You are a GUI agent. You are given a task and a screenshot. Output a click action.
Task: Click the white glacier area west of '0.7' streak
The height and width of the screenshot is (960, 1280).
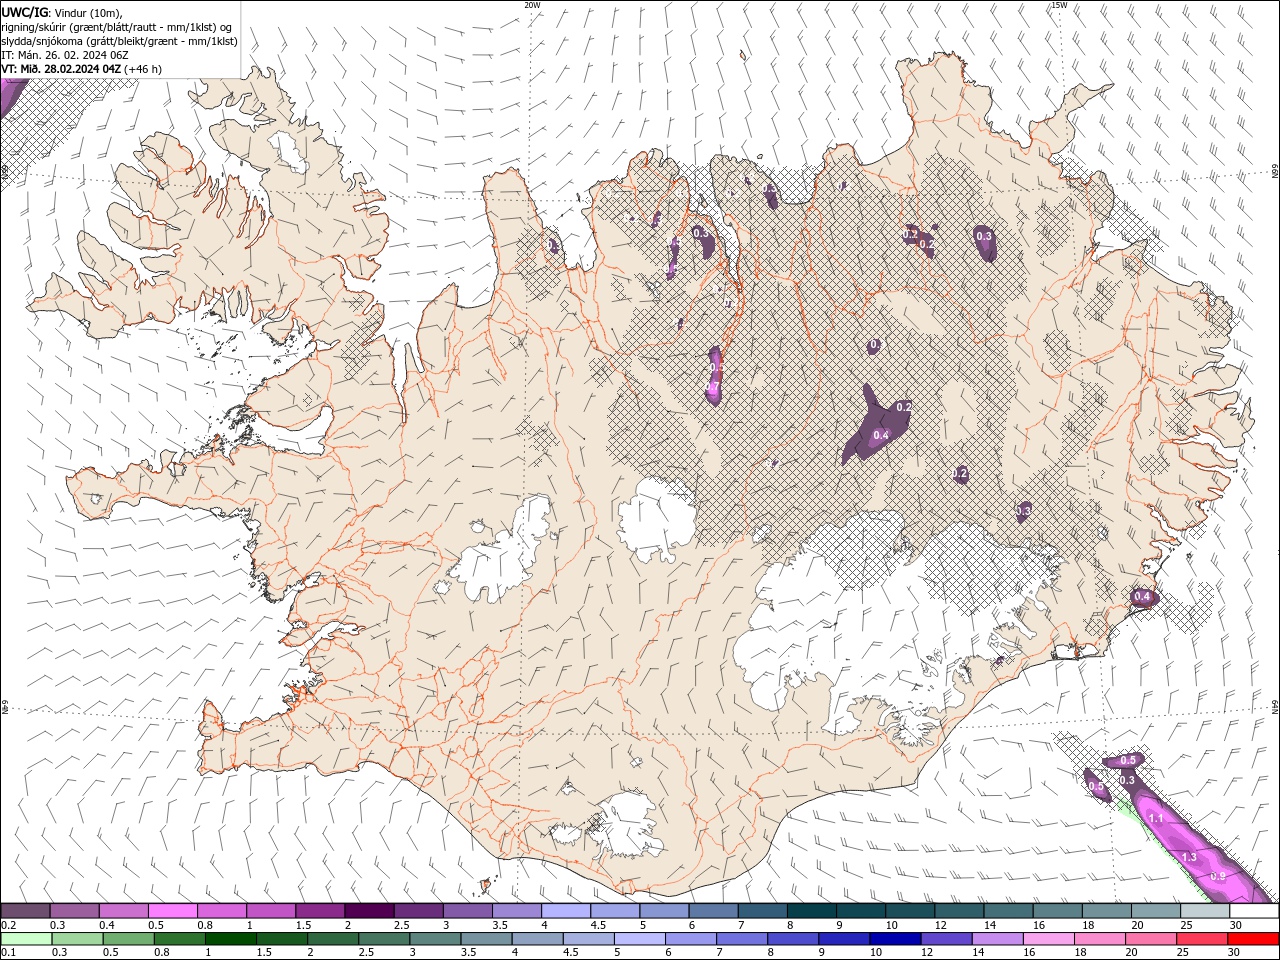pyautogui.click(x=657, y=518)
